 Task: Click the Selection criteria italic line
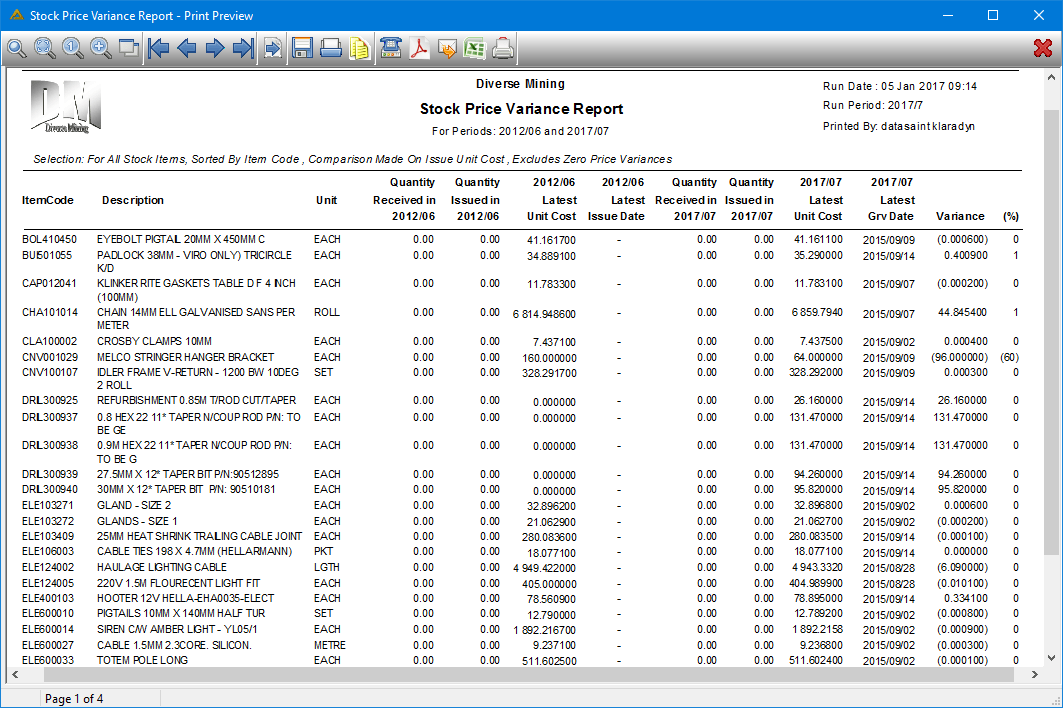tap(353, 159)
